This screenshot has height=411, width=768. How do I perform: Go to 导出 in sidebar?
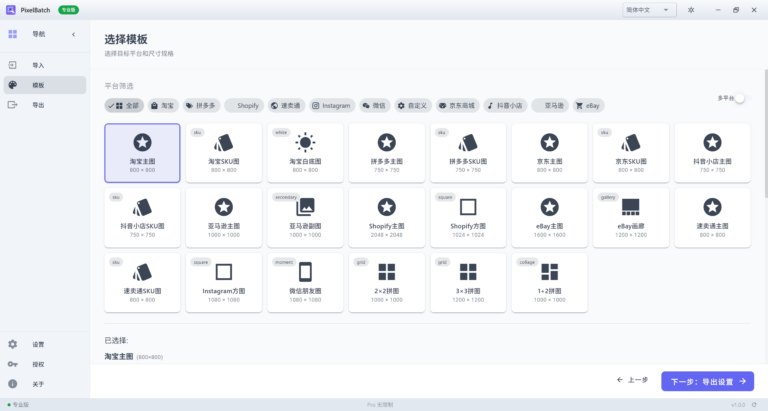tap(45, 105)
